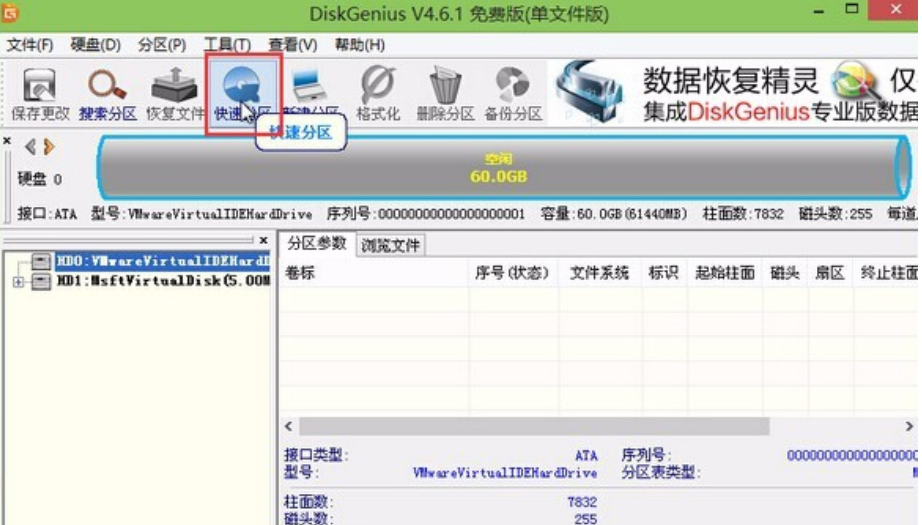922x525 pixels.
Task: Close the disk tree panel with its X
Action: click(263, 240)
